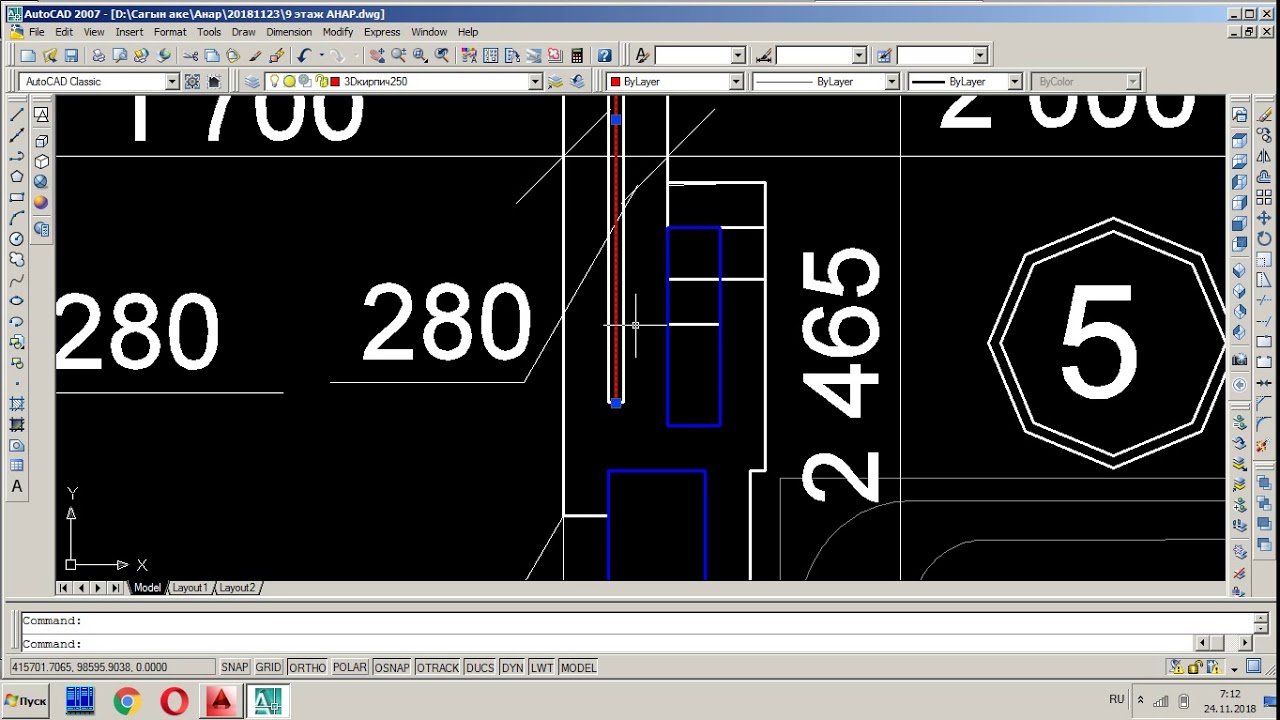Click the Save icon in toolbar
Screen dimensions: 1280x720
pyautogui.click(x=71, y=56)
